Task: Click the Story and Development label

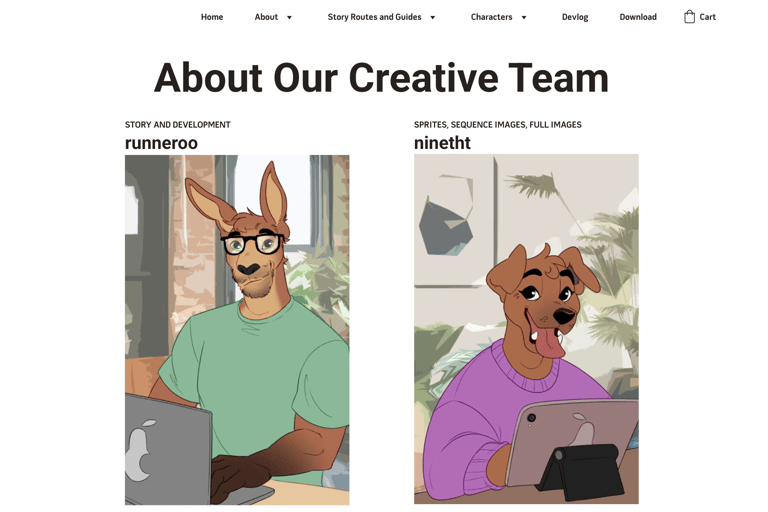Action: coord(177,125)
